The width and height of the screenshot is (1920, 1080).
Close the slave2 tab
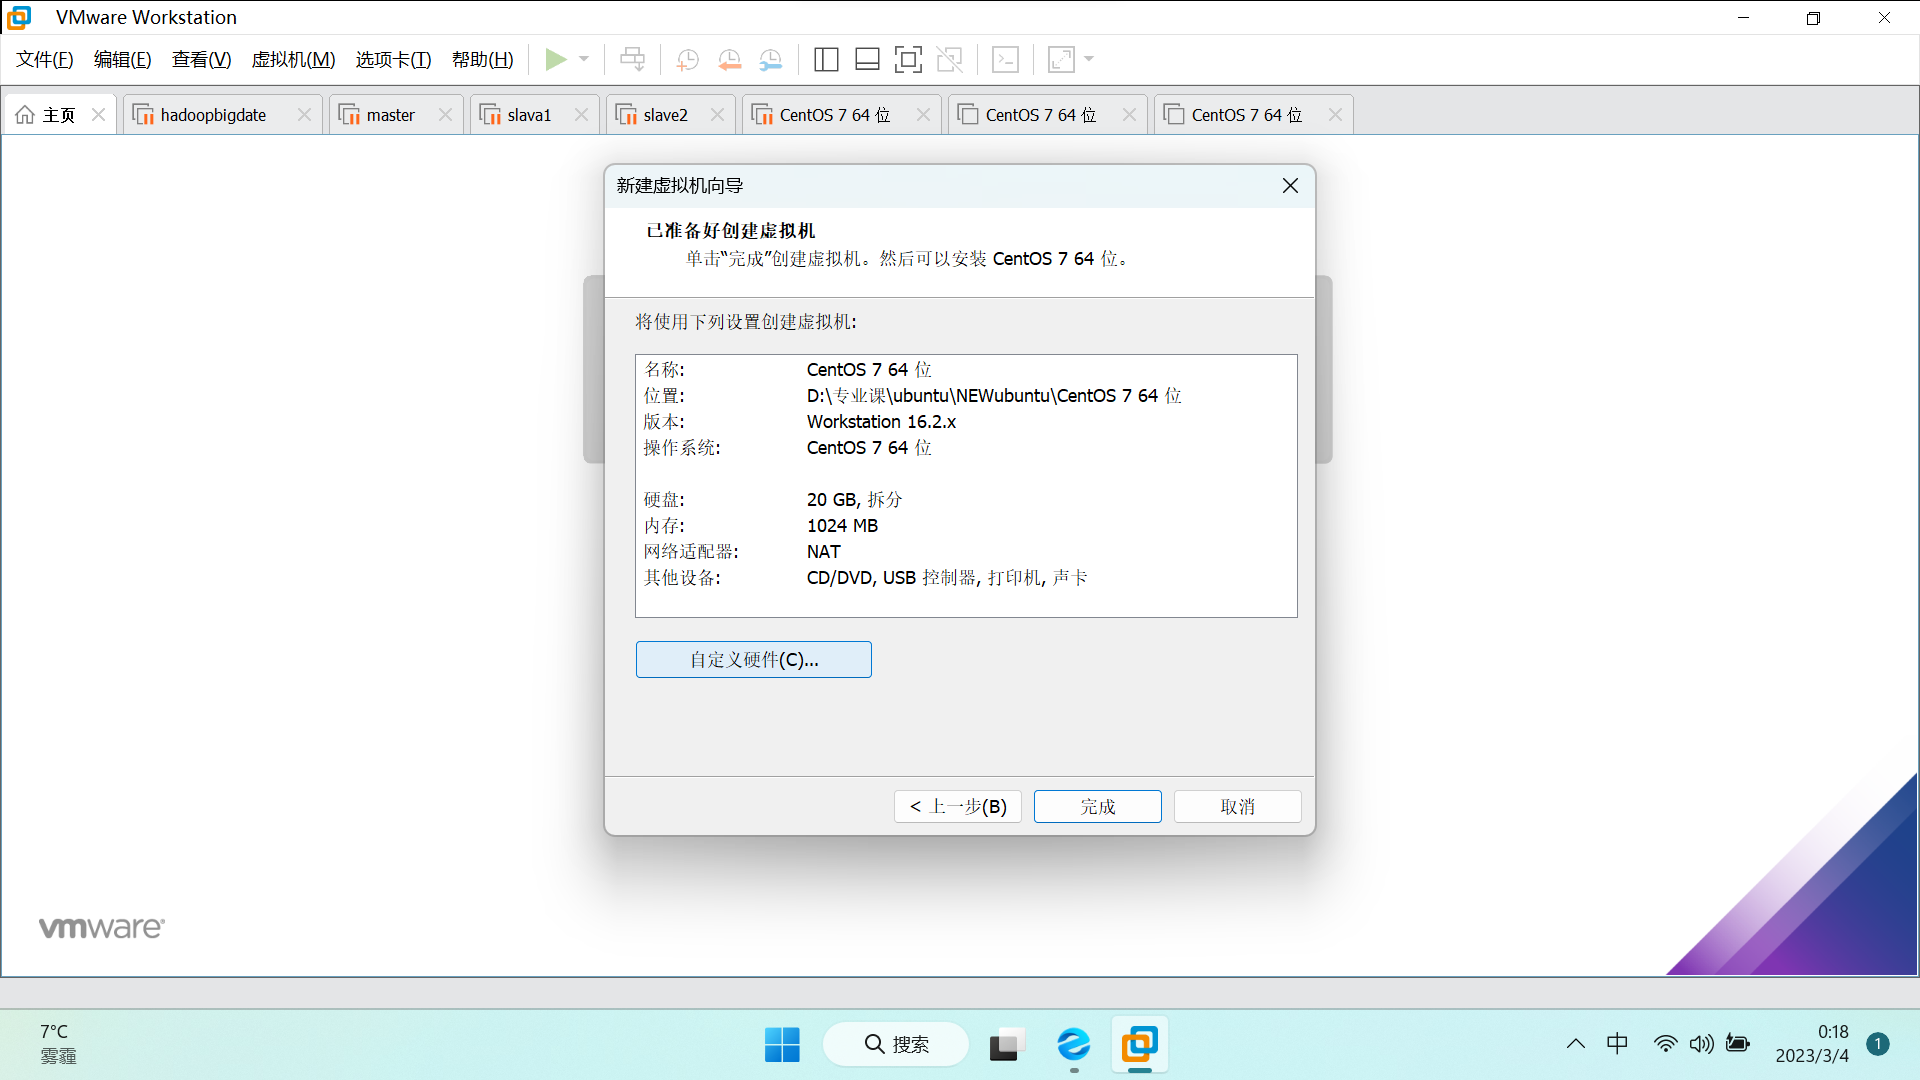pos(717,115)
